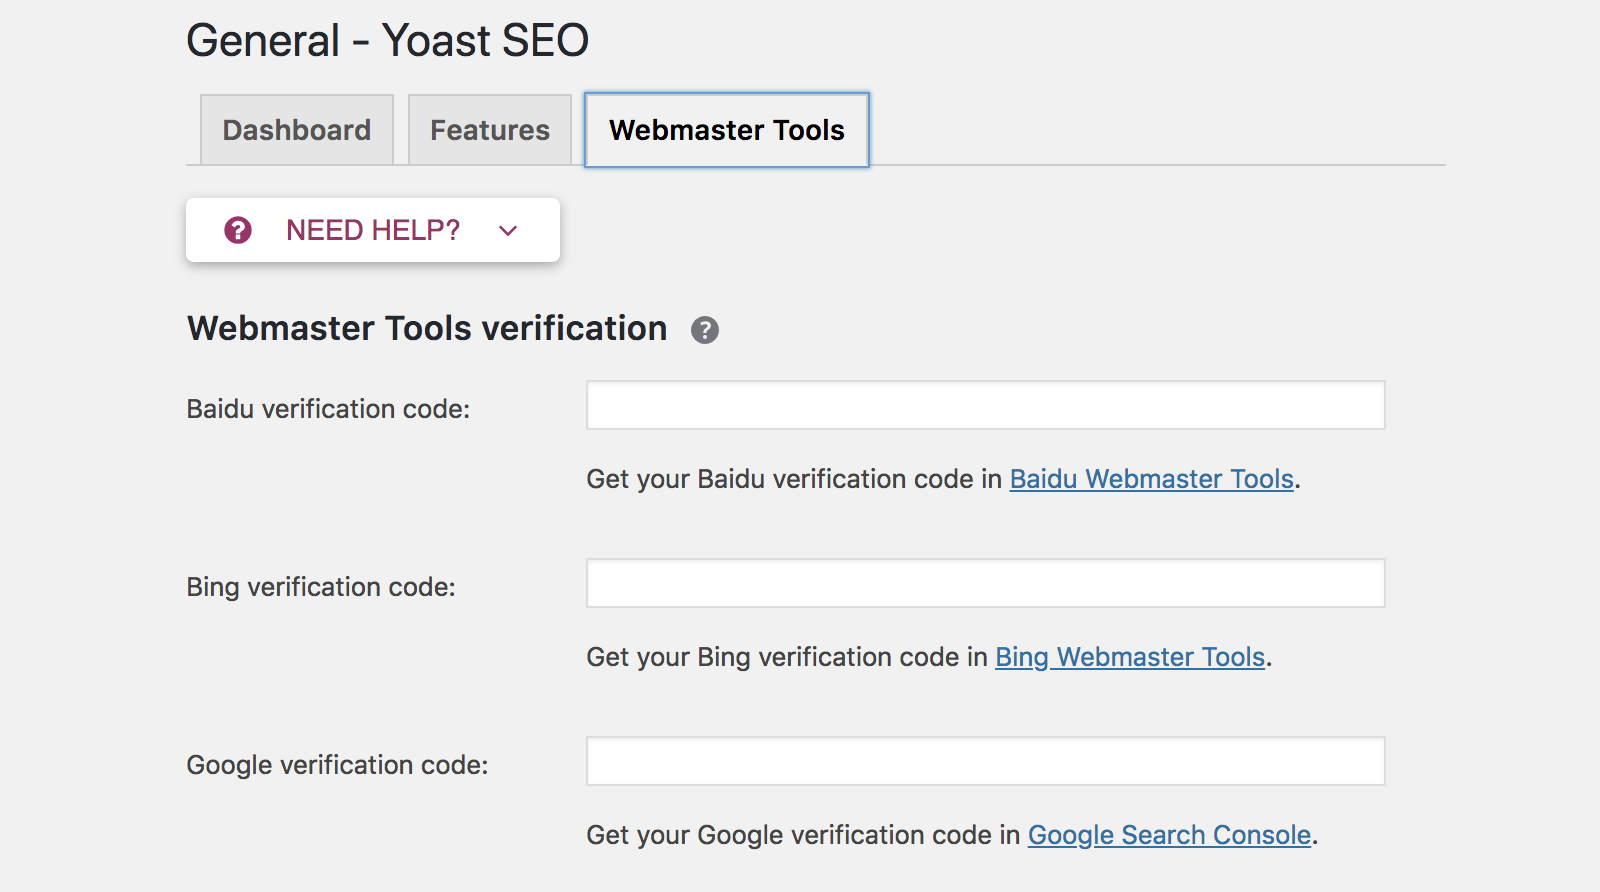The width and height of the screenshot is (1600, 892).
Task: Switch to the Features tab
Action: 490,130
